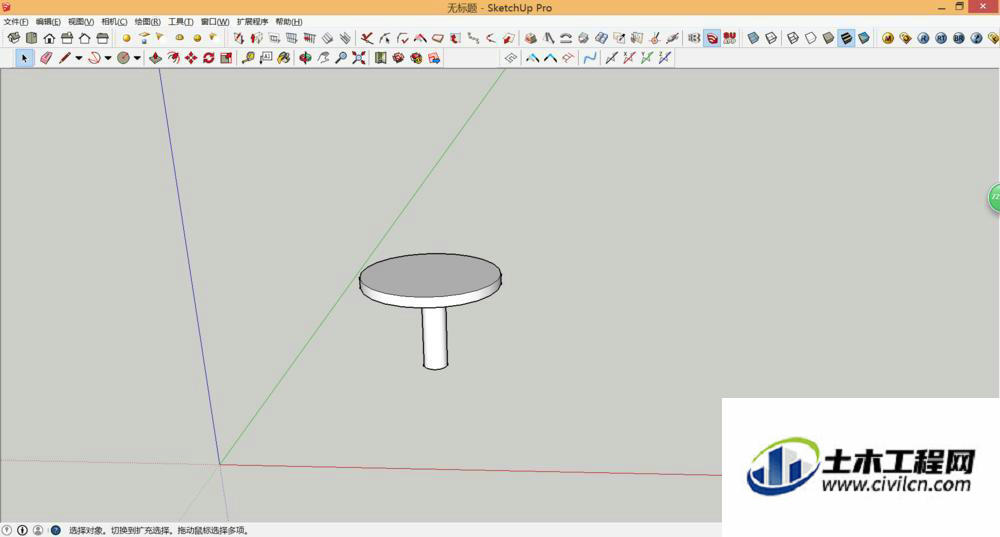Screen dimensions: 1000x537
Task: Click the blue BR round plugin icon
Action: [x=959, y=38]
